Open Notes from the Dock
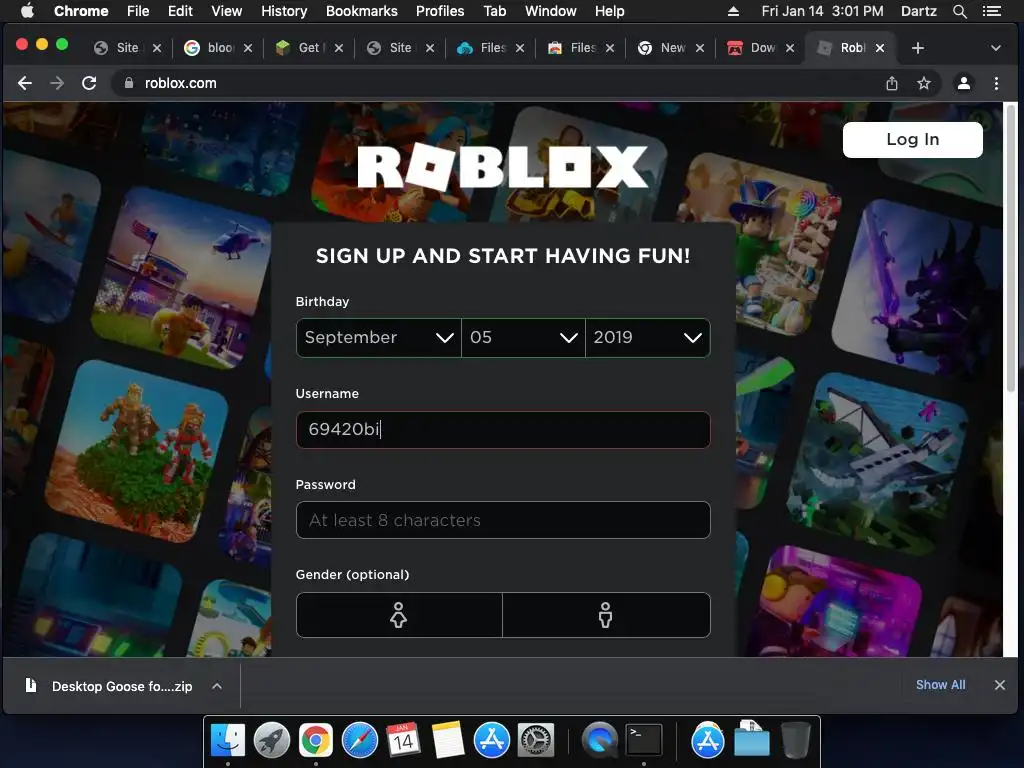 click(447, 740)
